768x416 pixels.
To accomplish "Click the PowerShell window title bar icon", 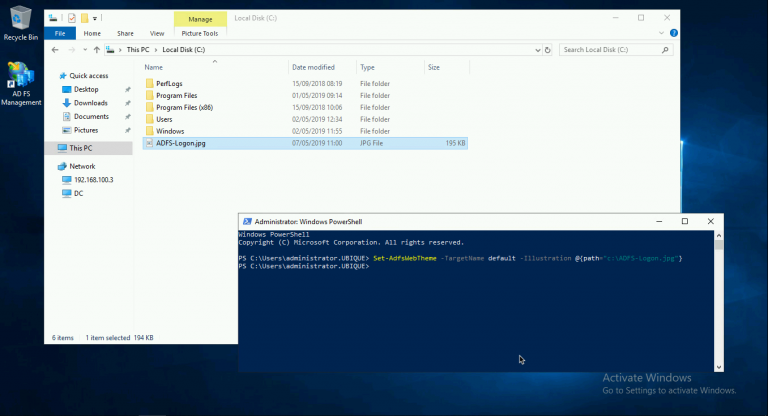I will pyautogui.click(x=247, y=221).
